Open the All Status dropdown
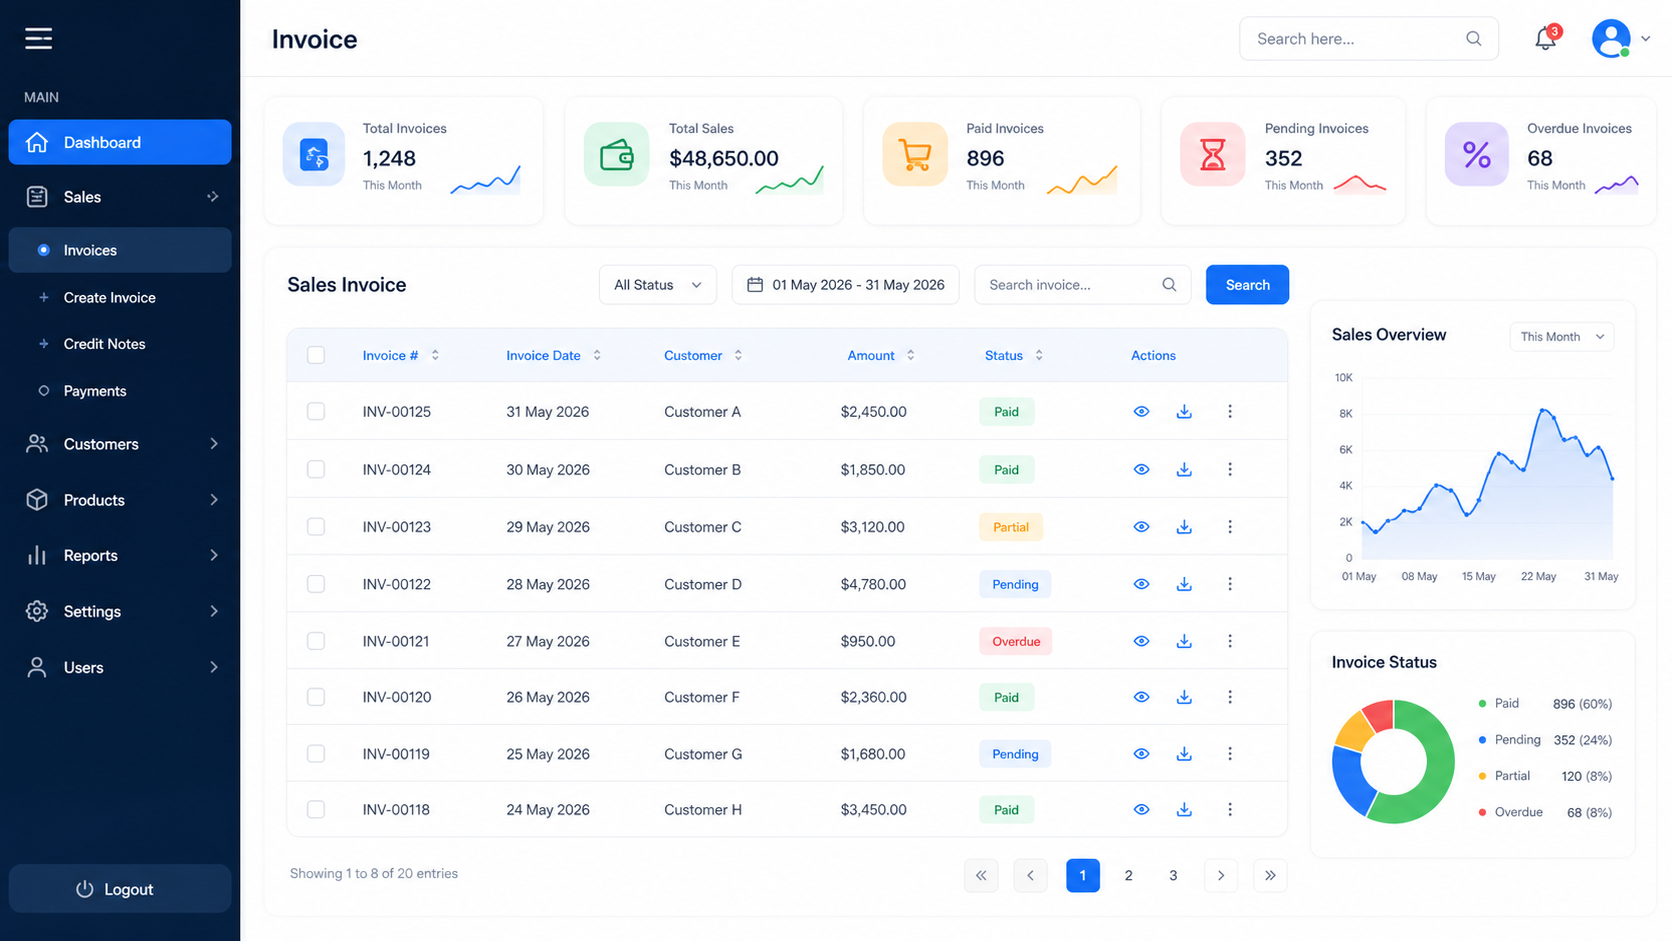Screen dimensions: 1672x941 [x=658, y=285]
